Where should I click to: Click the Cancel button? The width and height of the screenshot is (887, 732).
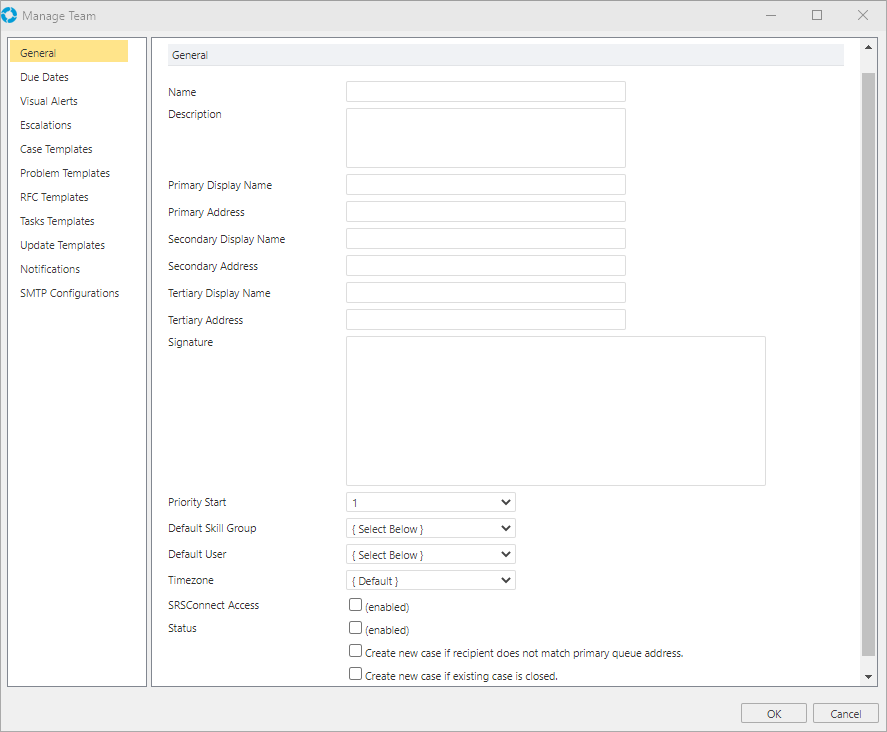point(845,713)
